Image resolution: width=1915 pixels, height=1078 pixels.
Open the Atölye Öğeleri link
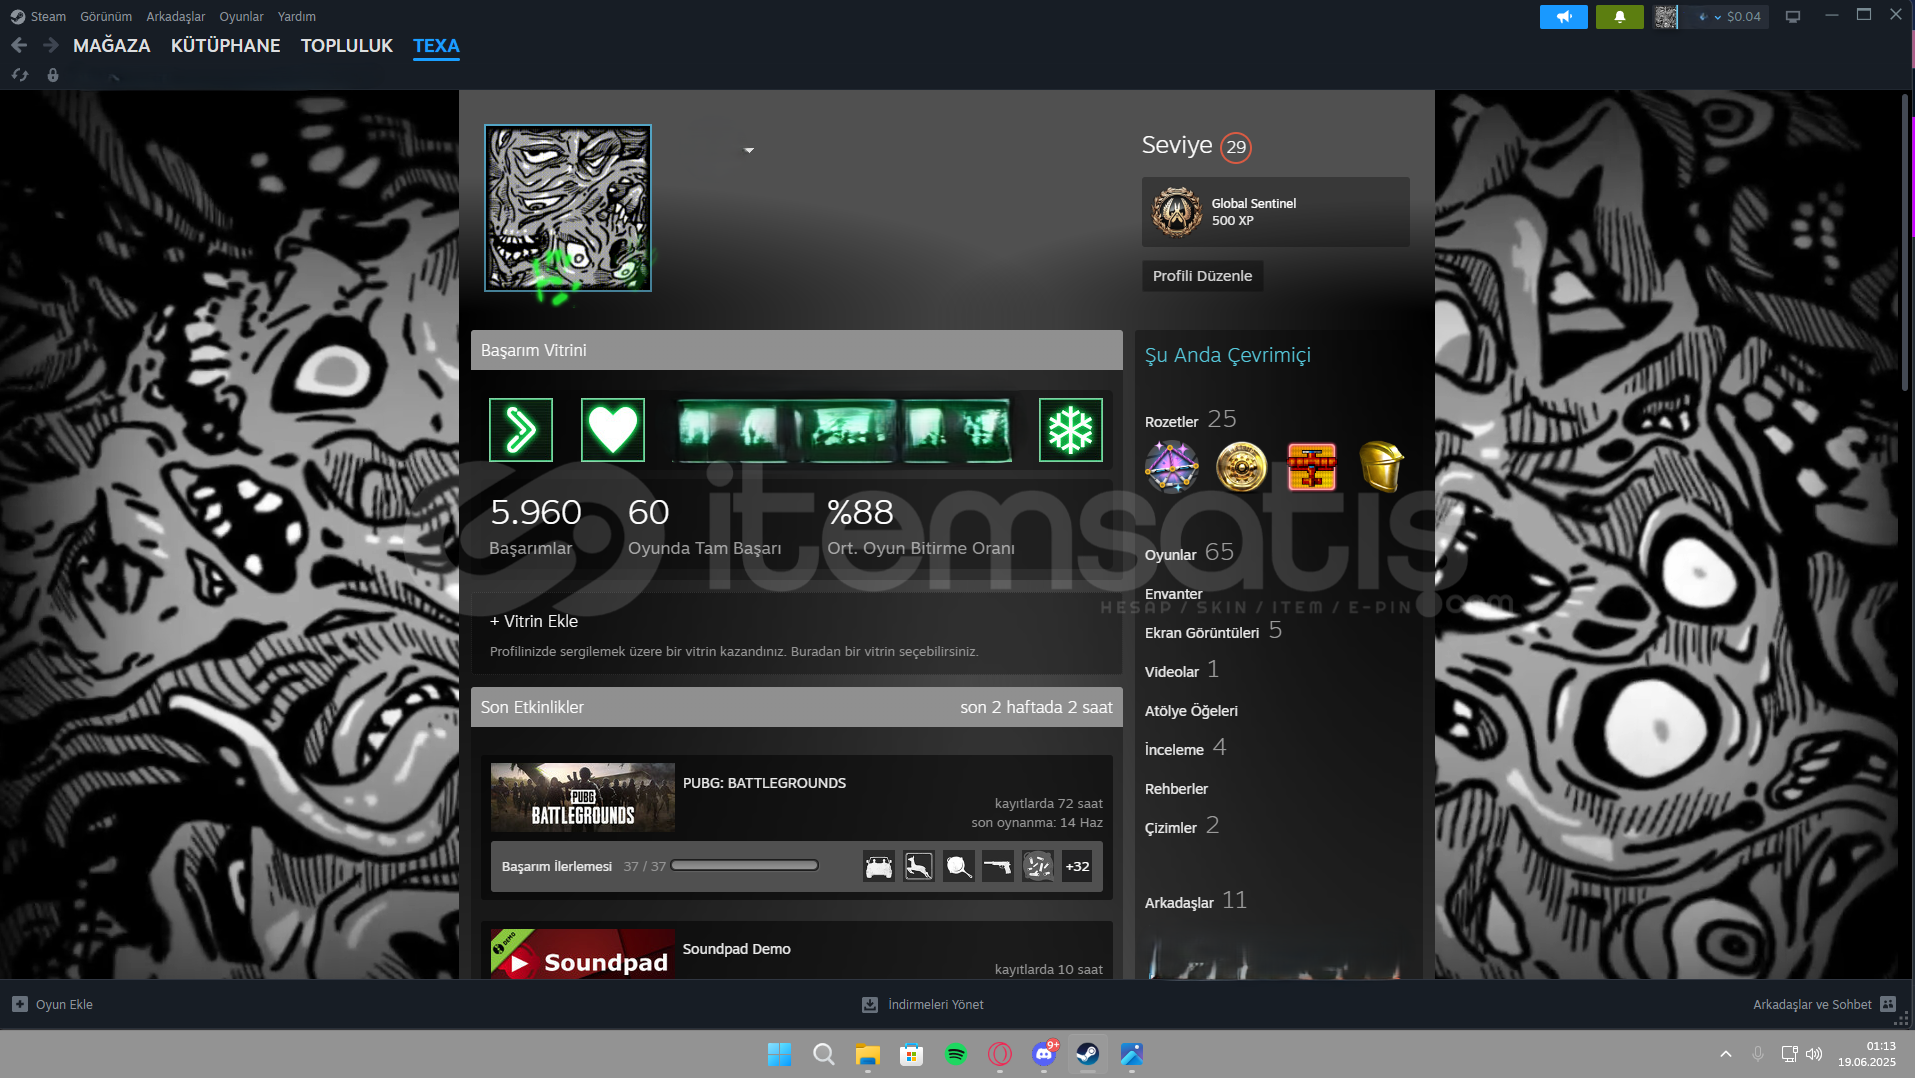[1191, 711]
